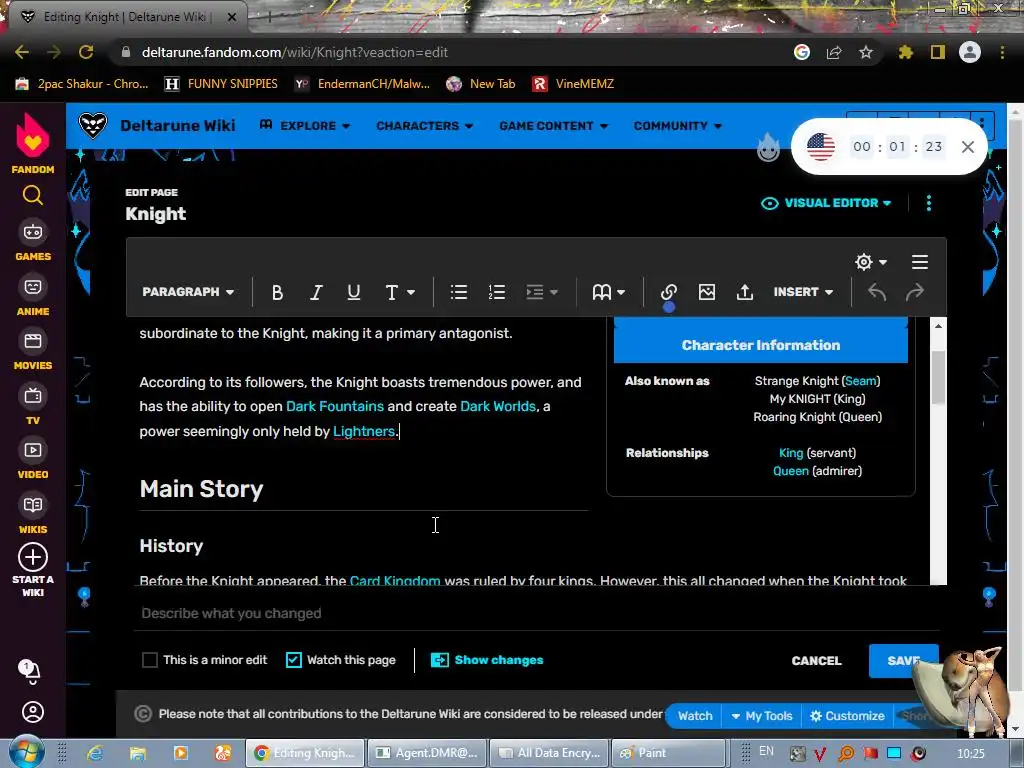
Task: Open editor settings gear menu
Action: [x=871, y=263]
